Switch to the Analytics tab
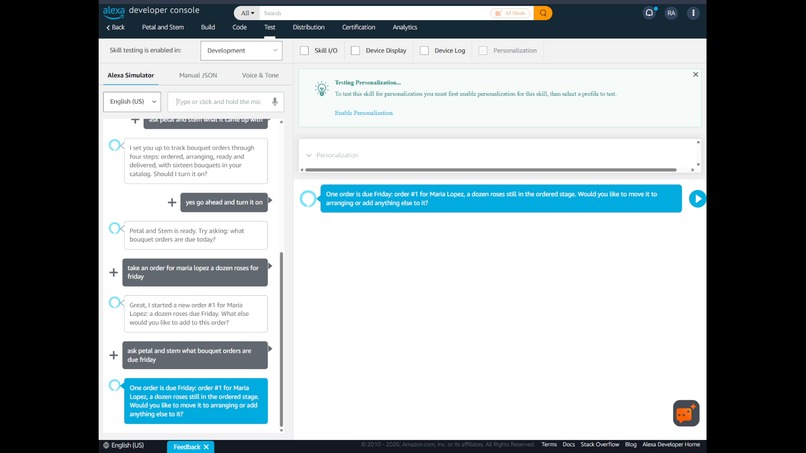Screen dimensions: 806x453 click(x=405, y=27)
